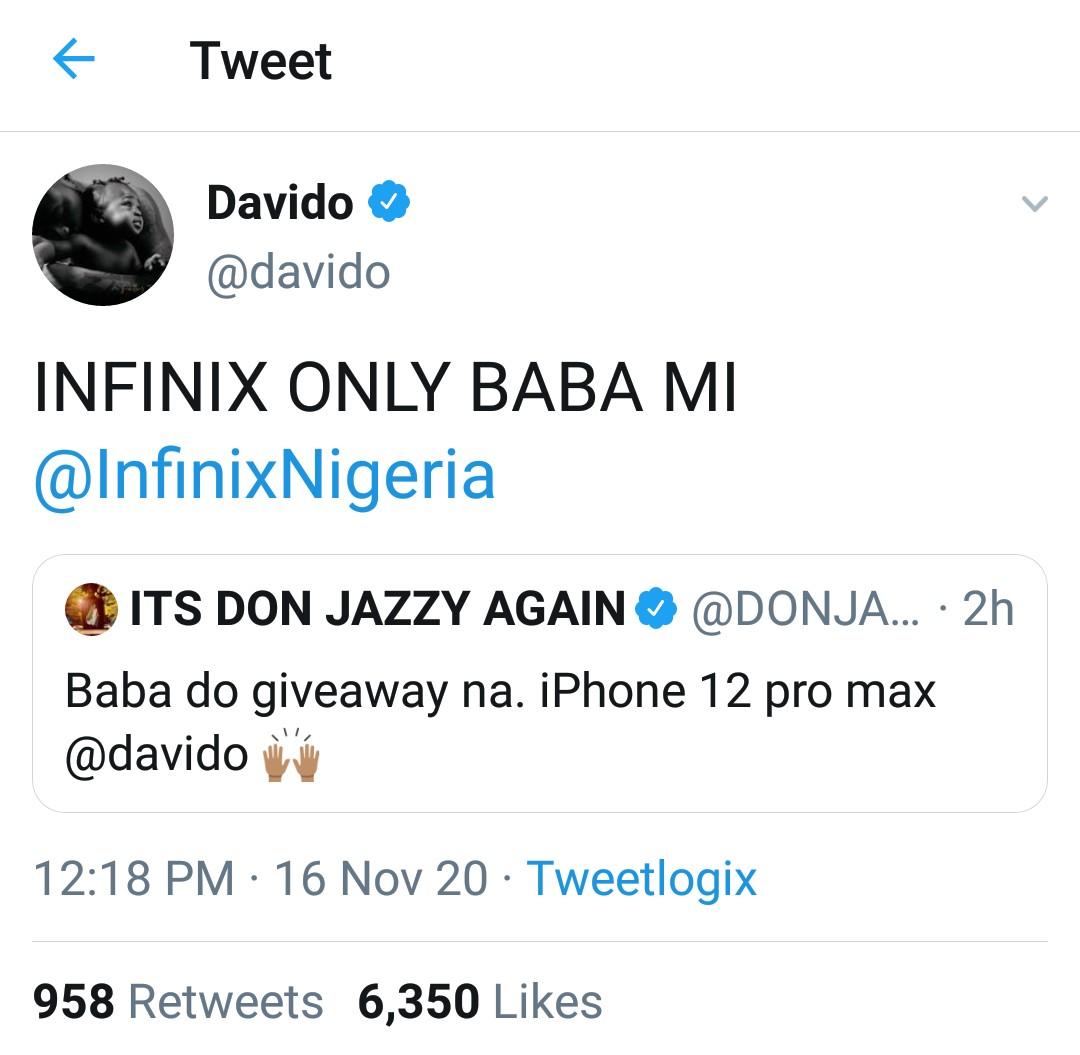Click the raised hands emoji
The width and height of the screenshot is (1080, 1055).
pyautogui.click(x=289, y=755)
